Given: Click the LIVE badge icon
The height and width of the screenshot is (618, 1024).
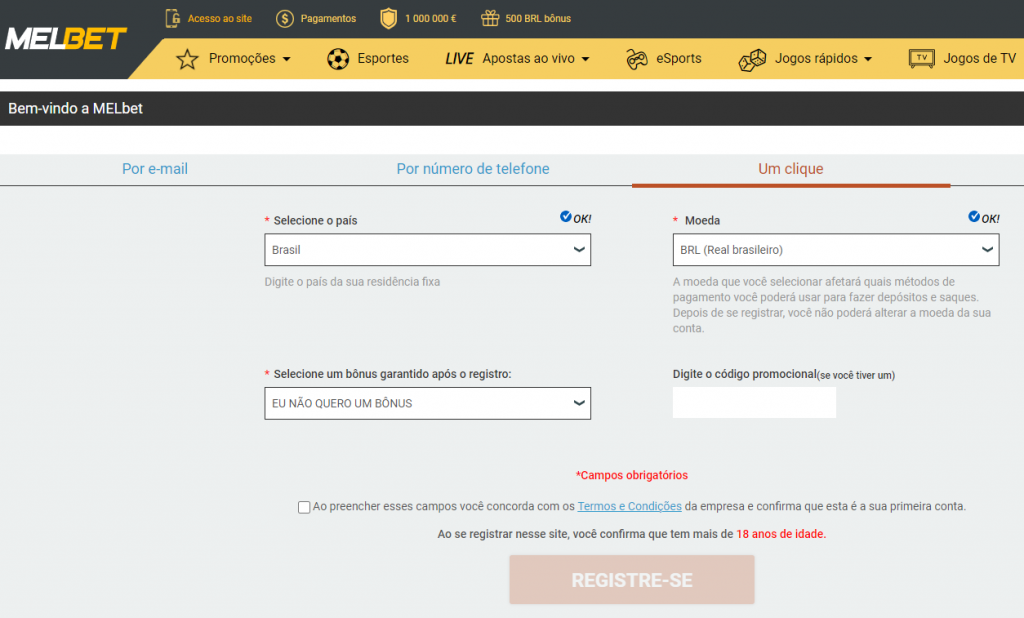Looking at the screenshot, I should pyautogui.click(x=459, y=59).
